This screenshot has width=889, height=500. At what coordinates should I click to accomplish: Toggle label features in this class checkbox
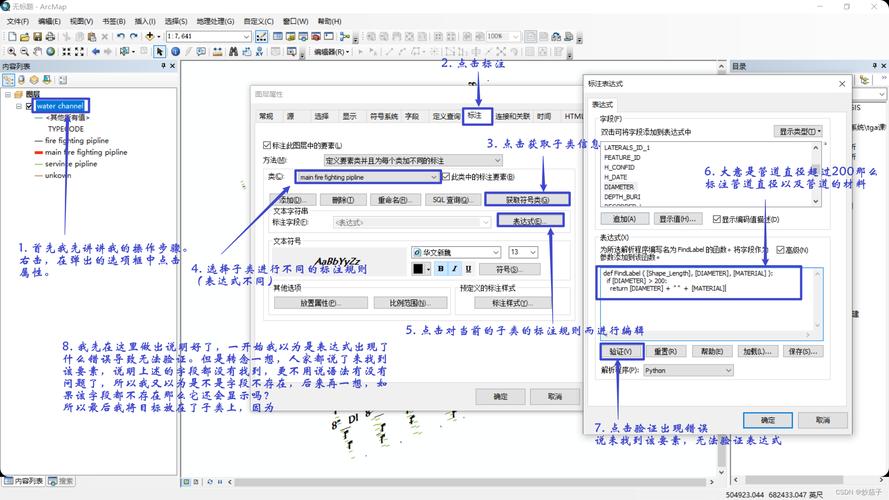[446, 177]
